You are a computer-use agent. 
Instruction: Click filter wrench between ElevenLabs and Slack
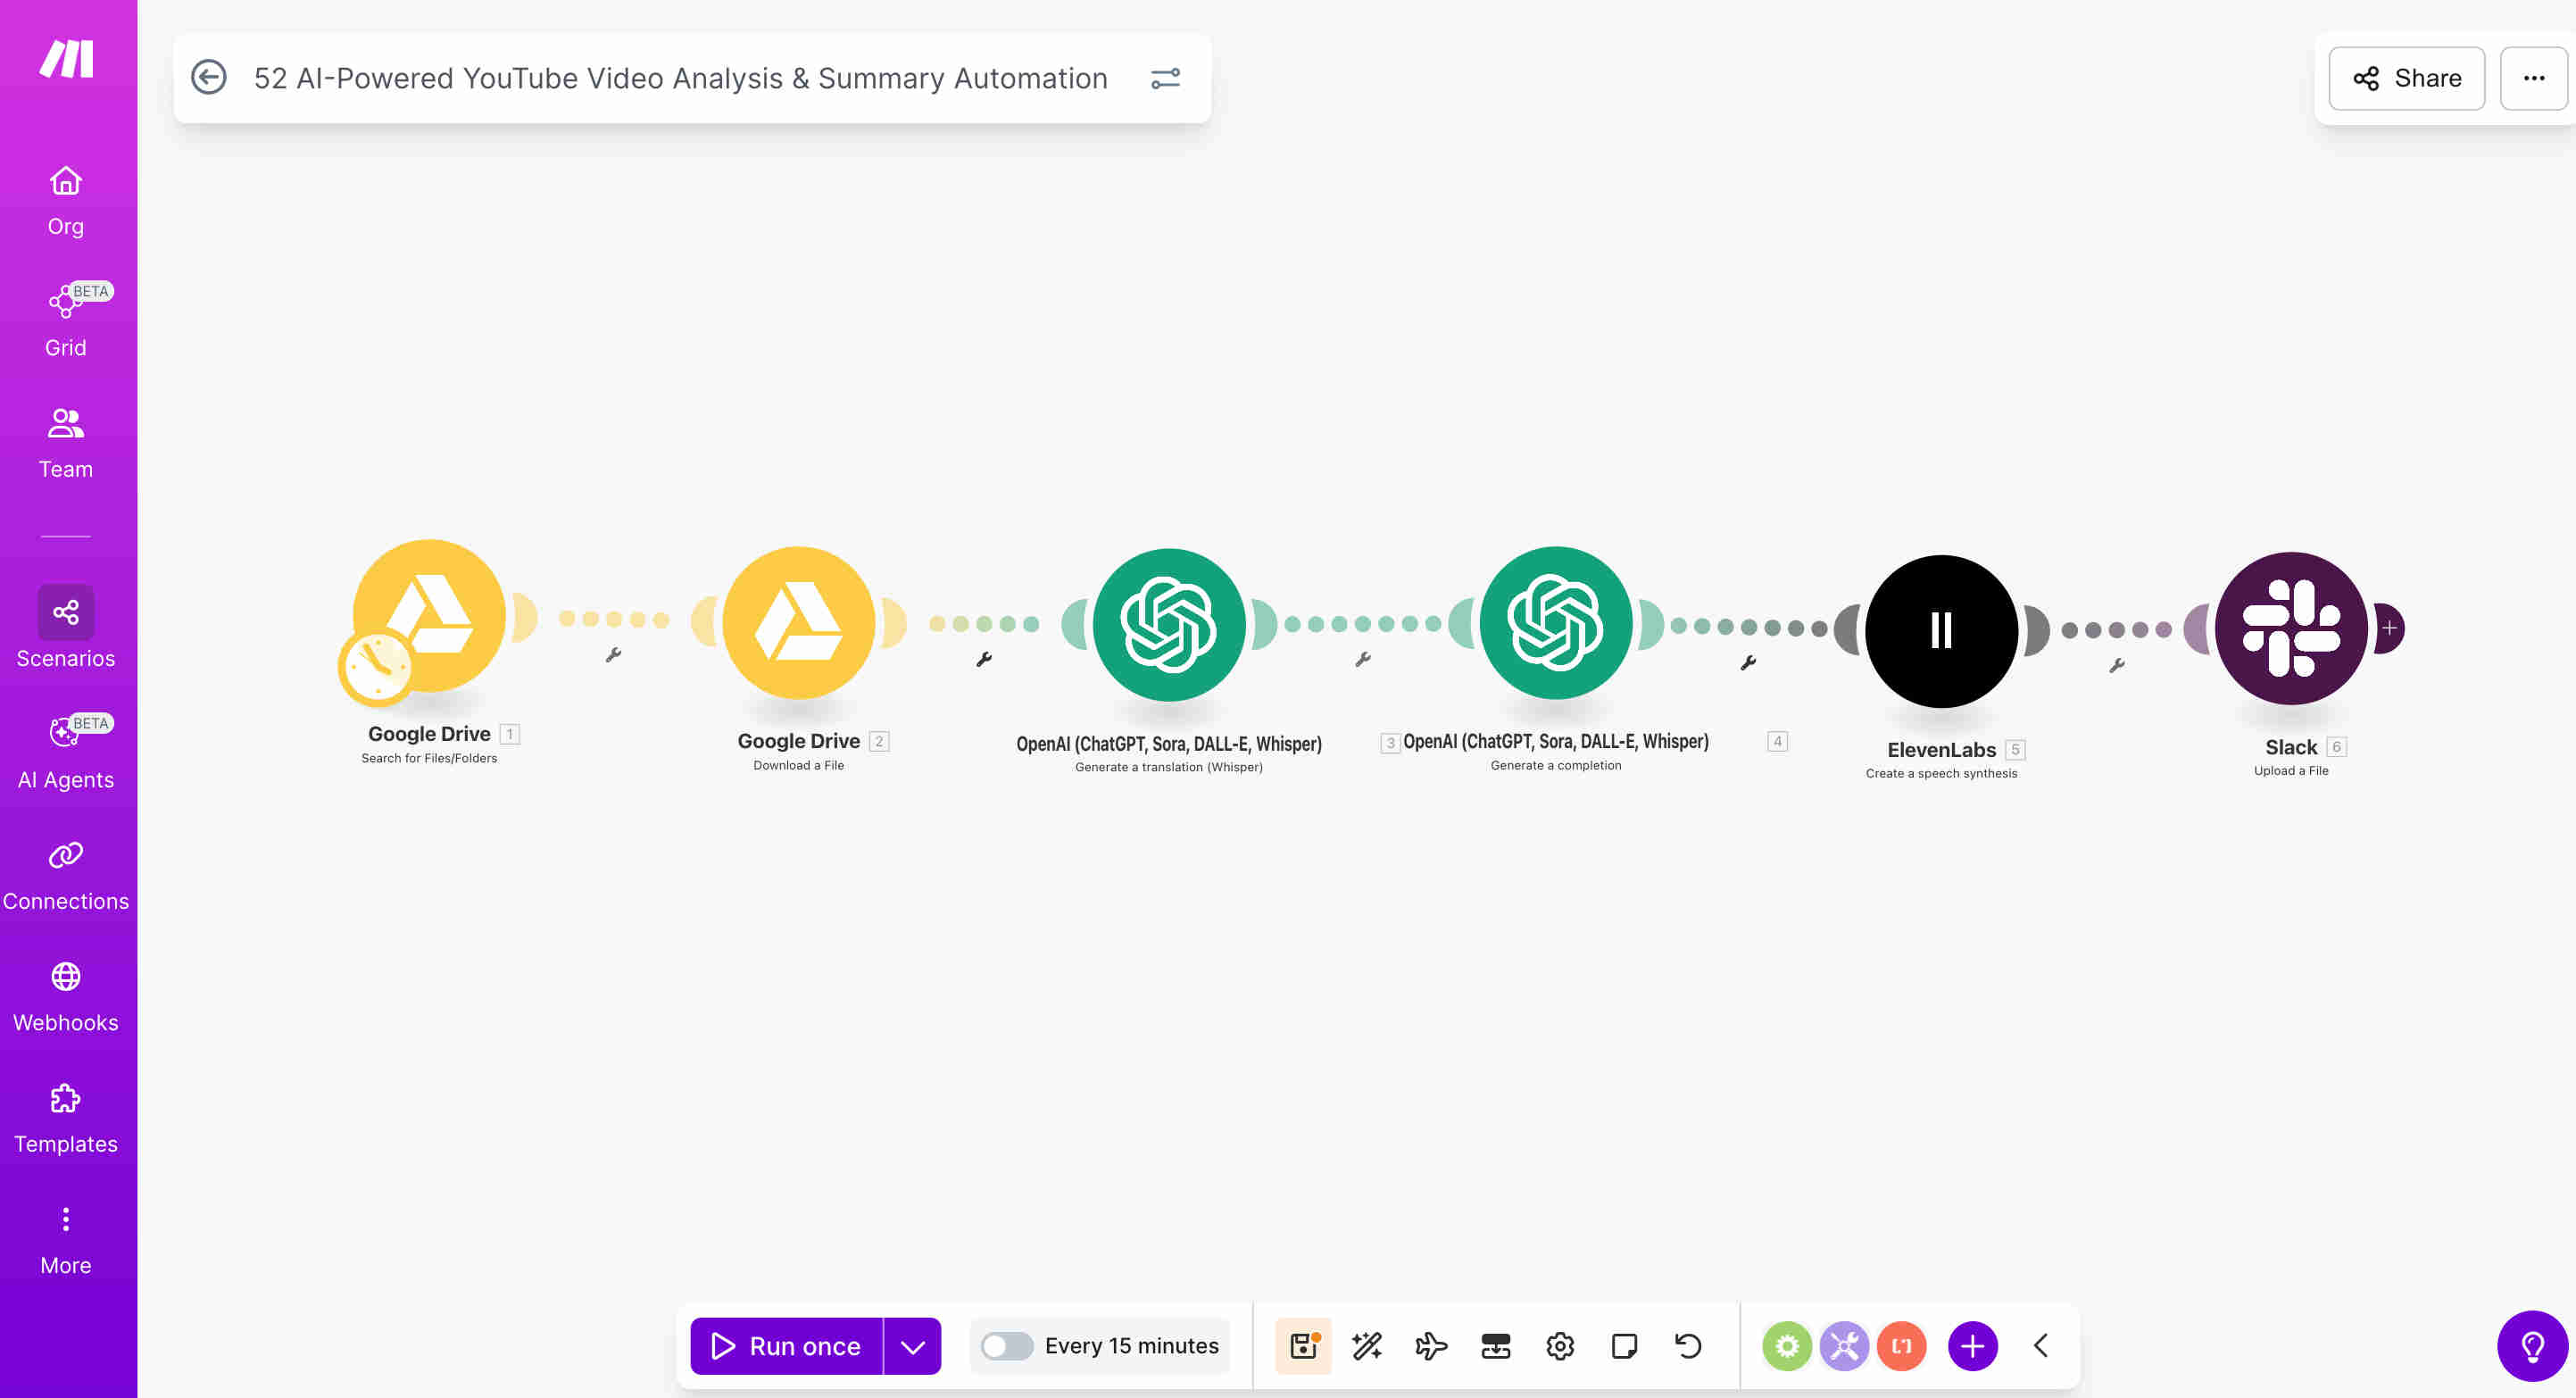click(x=2116, y=665)
